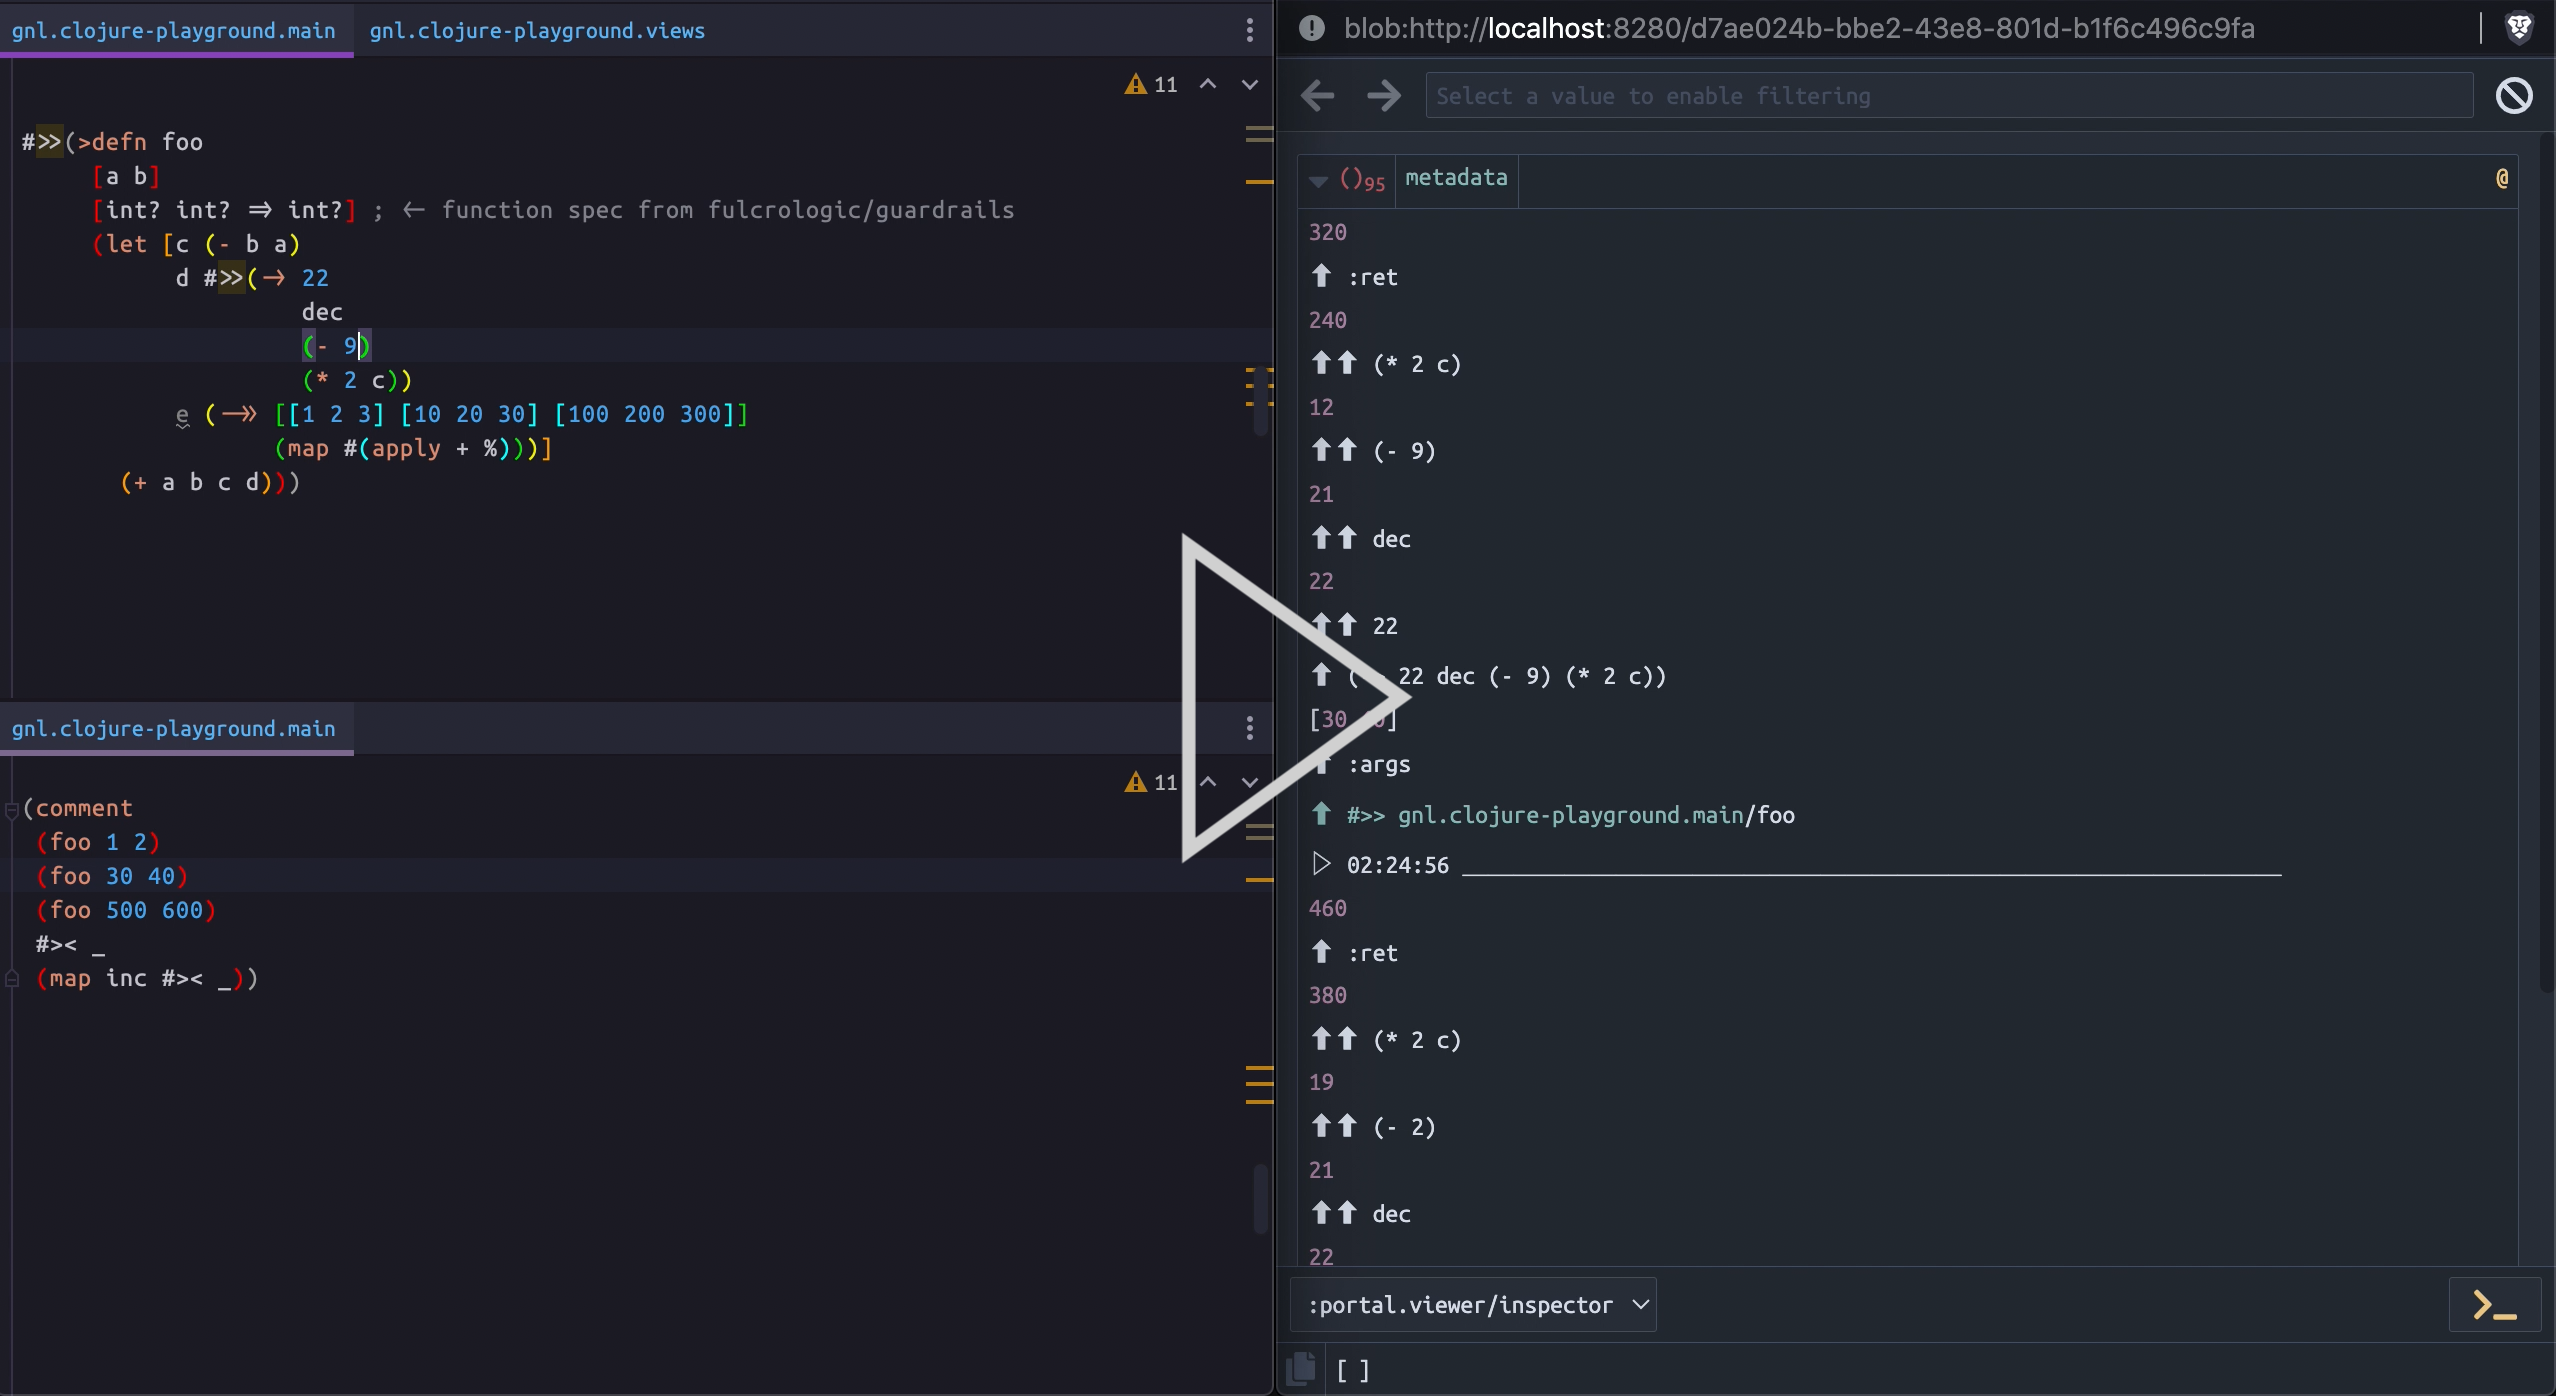Select the metadata tab in Portal
This screenshot has width=2556, height=1396.
pos(1456,178)
